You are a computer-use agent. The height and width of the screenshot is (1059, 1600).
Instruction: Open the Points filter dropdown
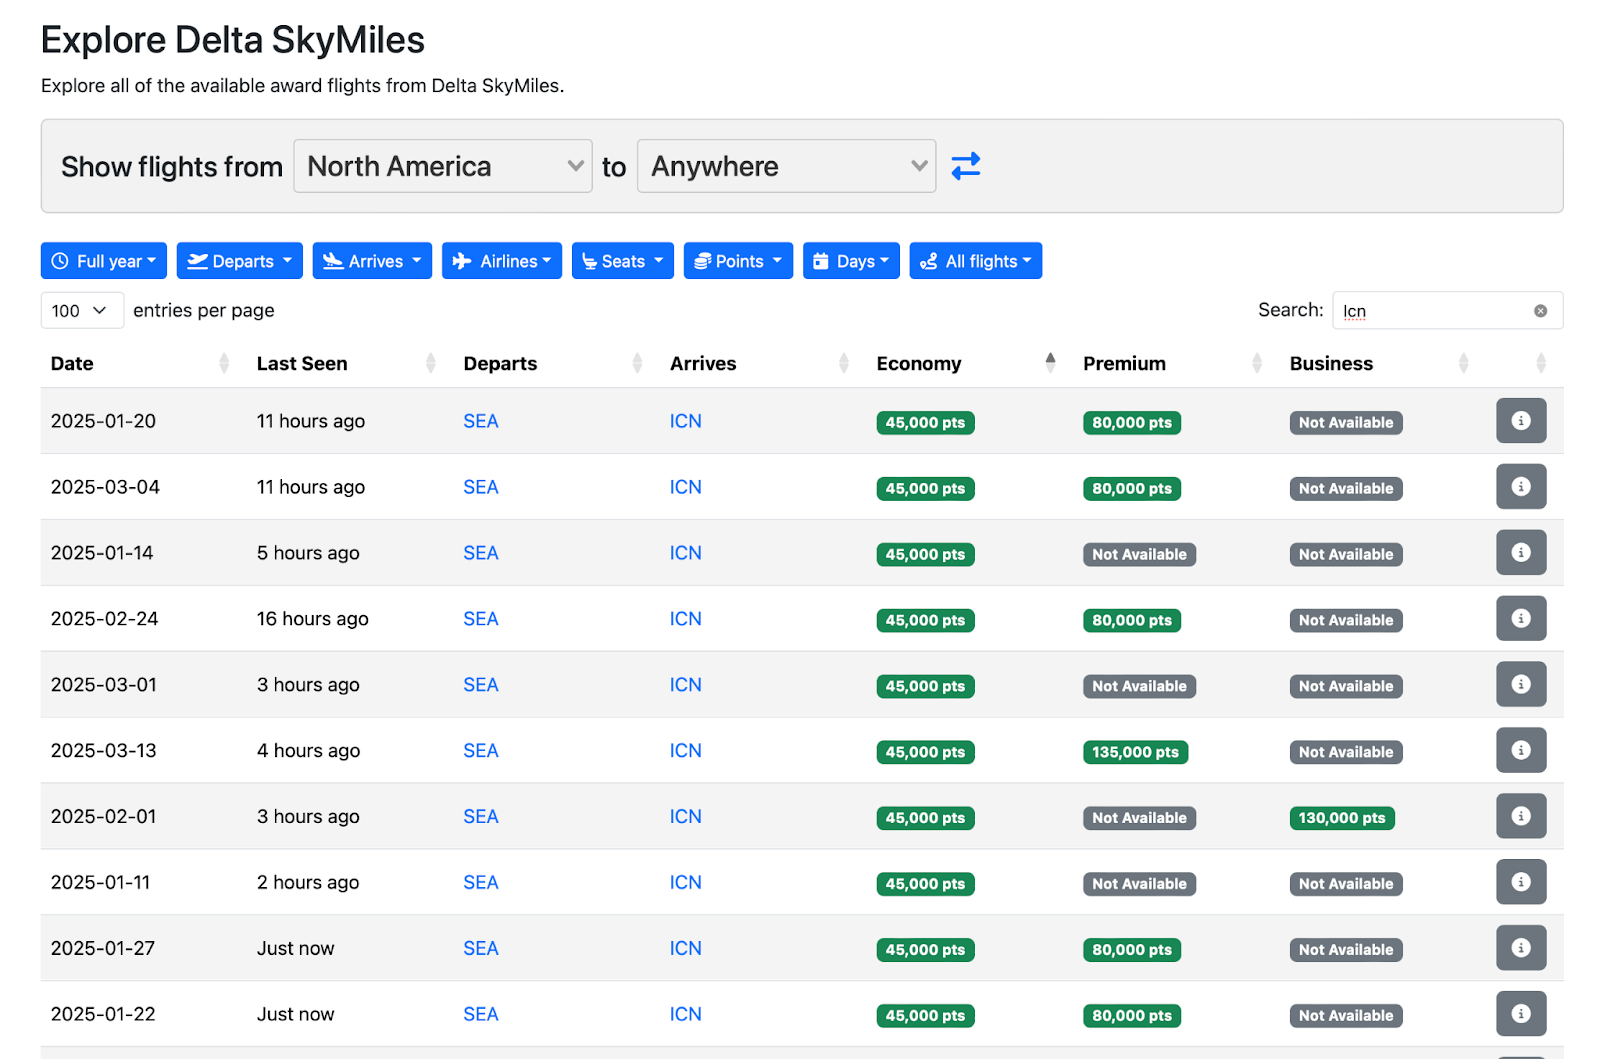tap(738, 261)
